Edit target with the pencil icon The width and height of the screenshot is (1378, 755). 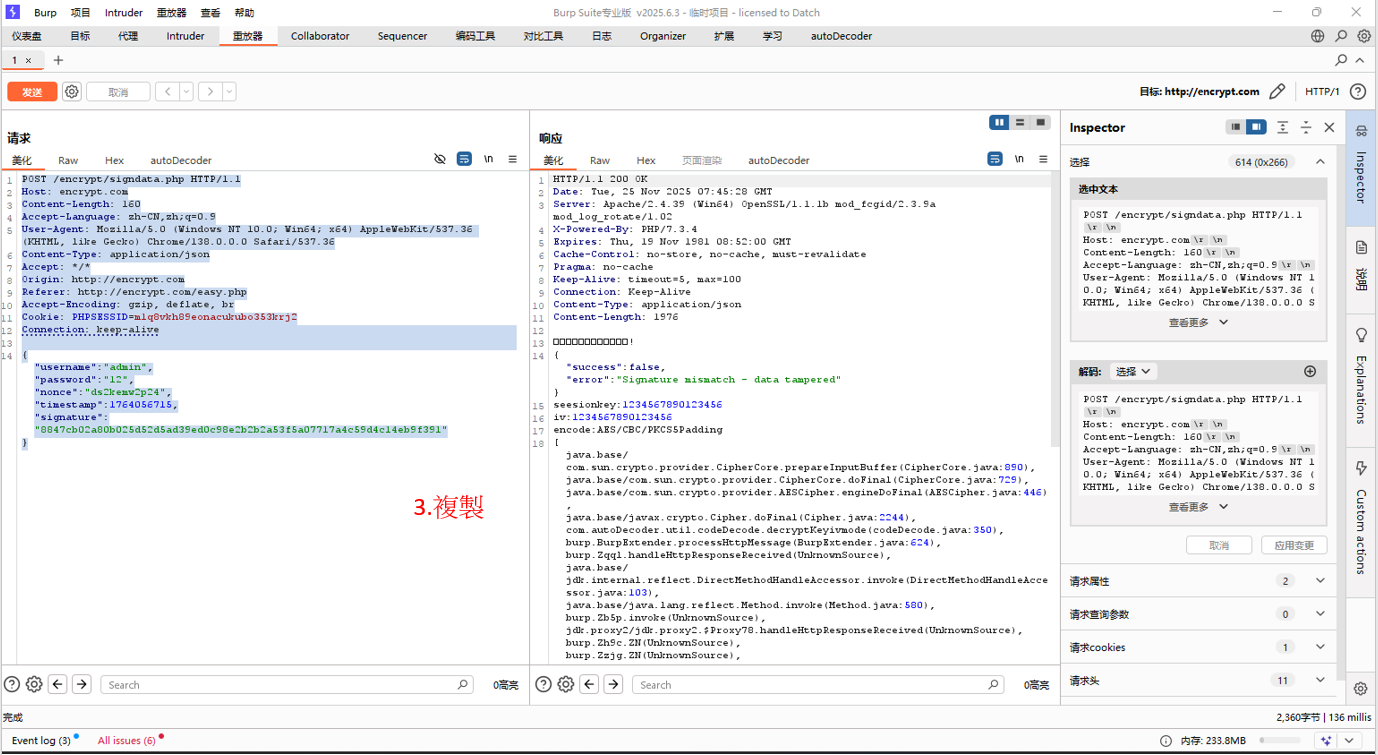pyautogui.click(x=1277, y=92)
